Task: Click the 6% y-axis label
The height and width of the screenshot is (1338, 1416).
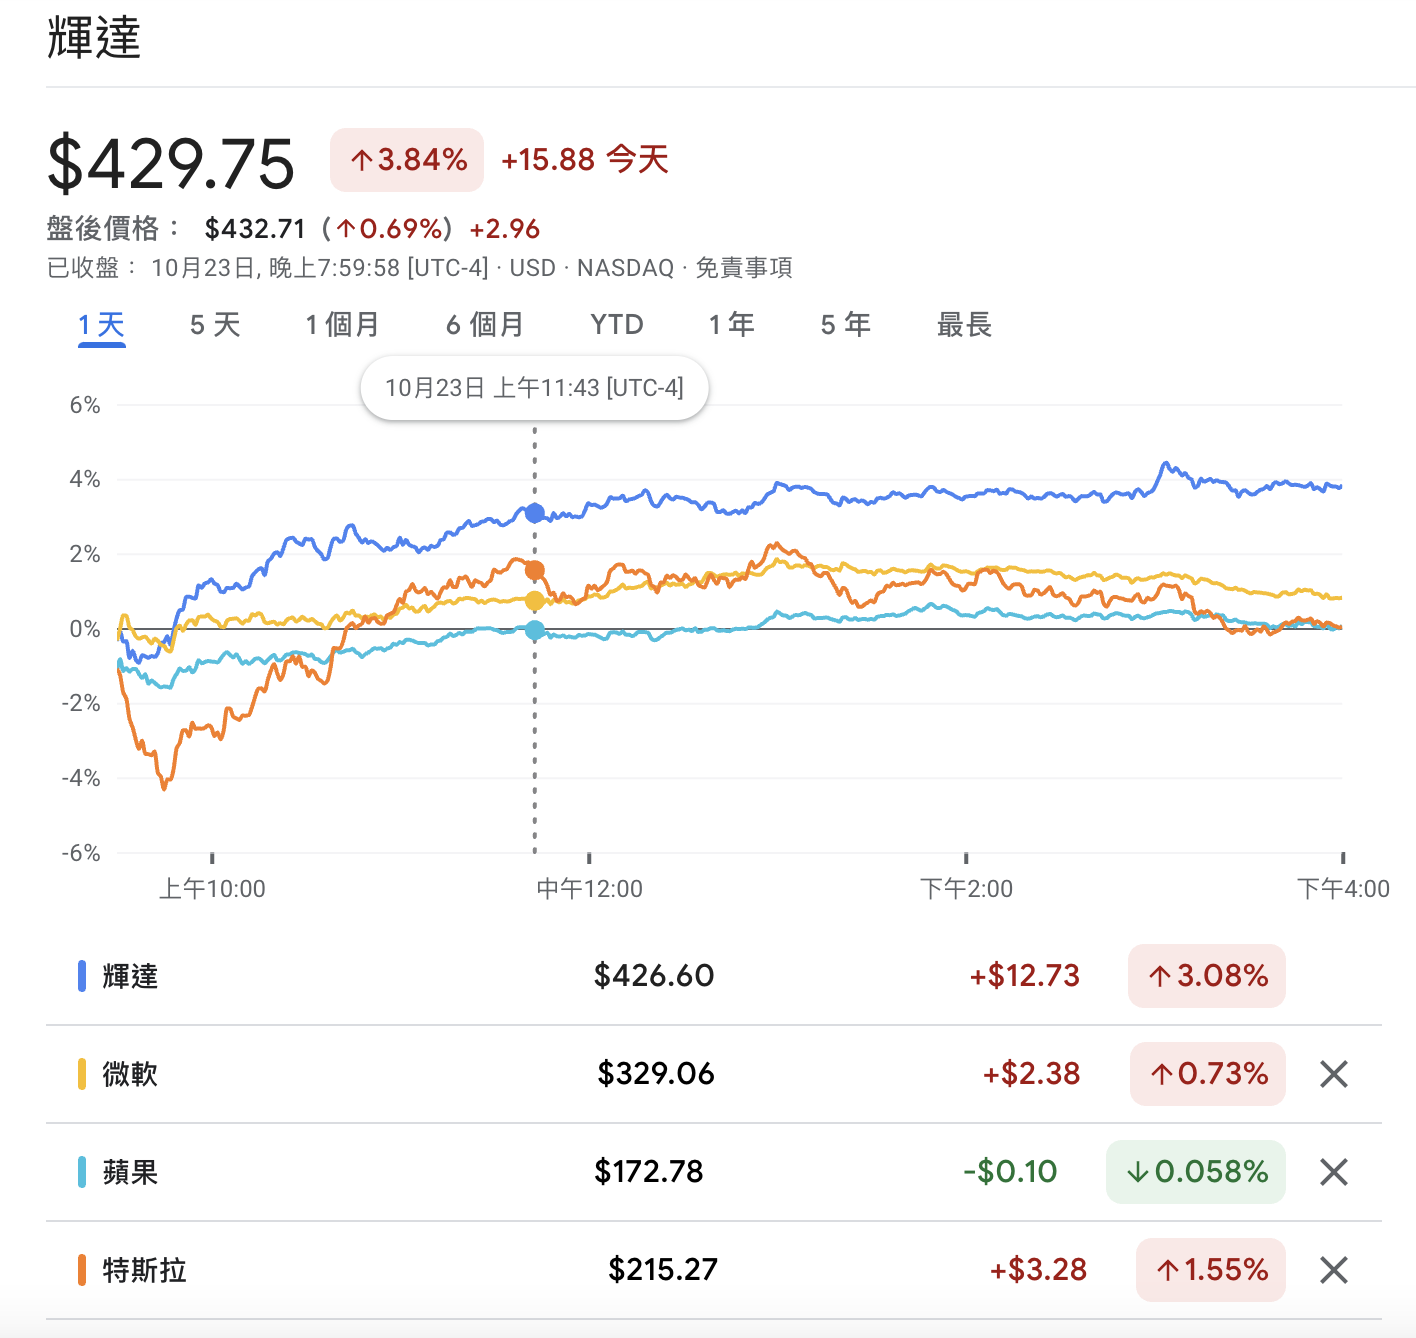Action: point(85,405)
